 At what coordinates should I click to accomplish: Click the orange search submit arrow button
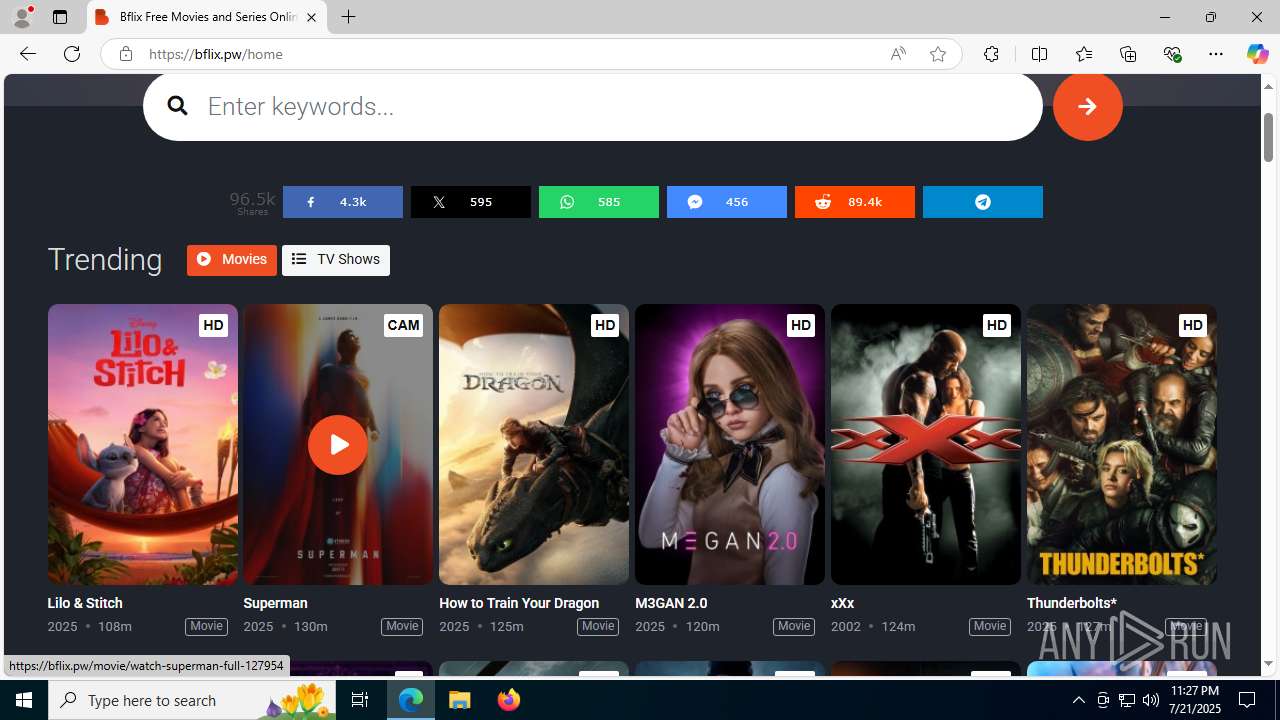coord(1087,106)
